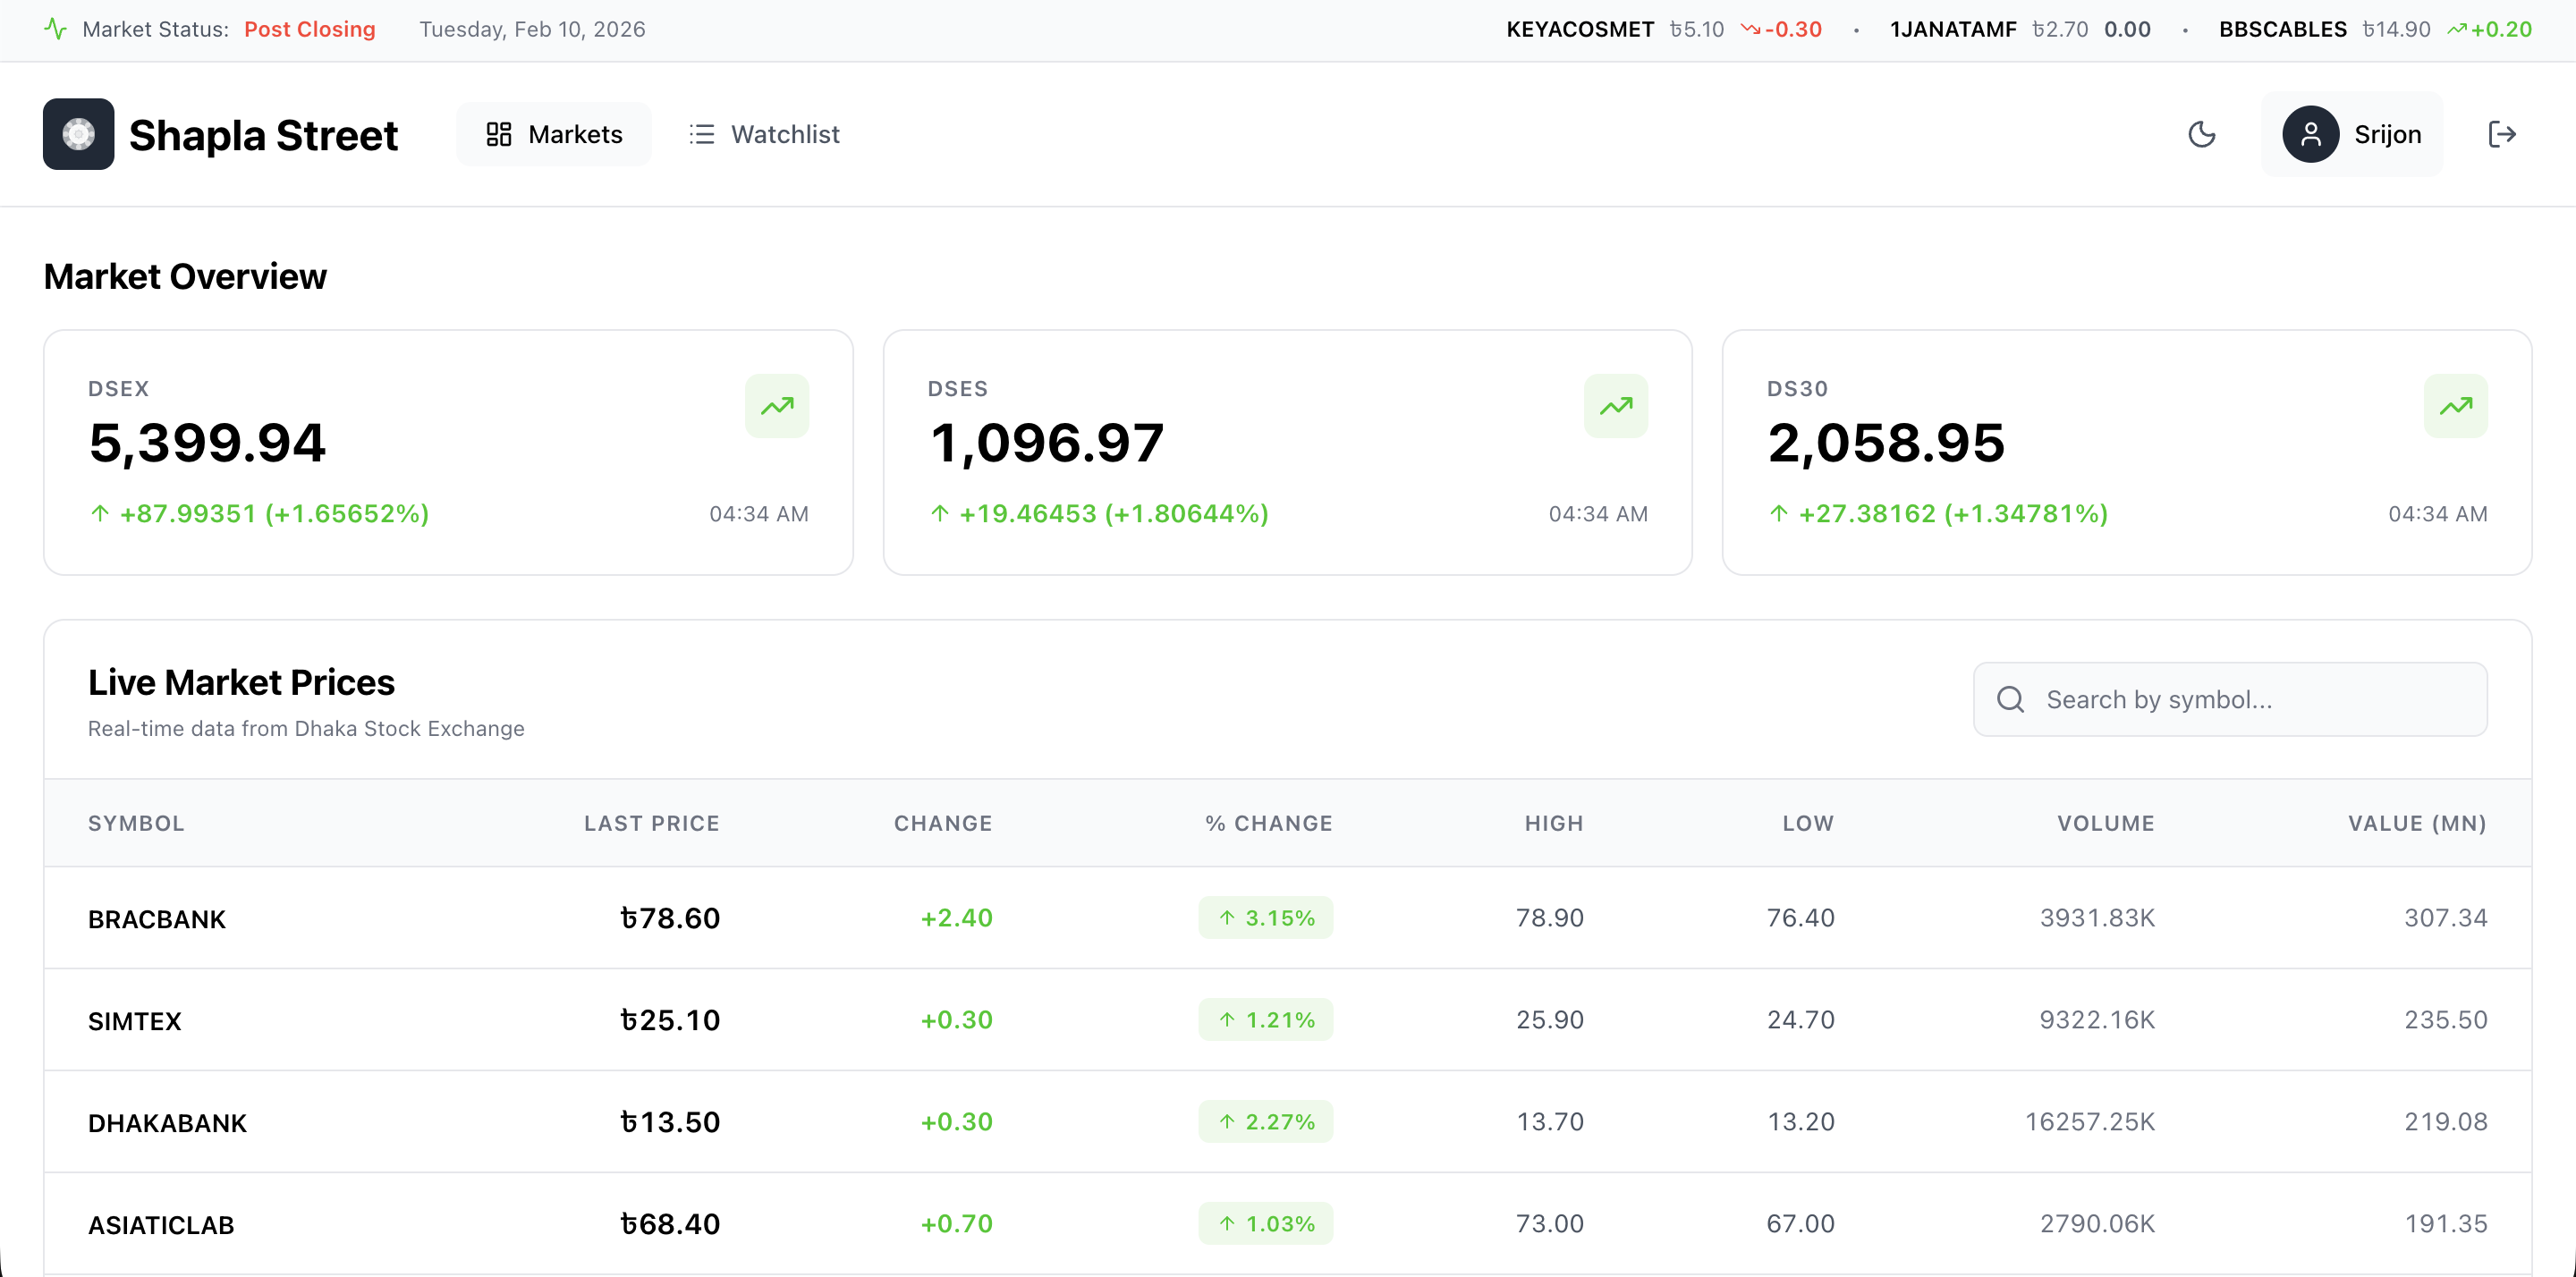Screen dimensions: 2576x1277
Task: Click DHAKABANK 2.27% change badge
Action: [1265, 1122]
